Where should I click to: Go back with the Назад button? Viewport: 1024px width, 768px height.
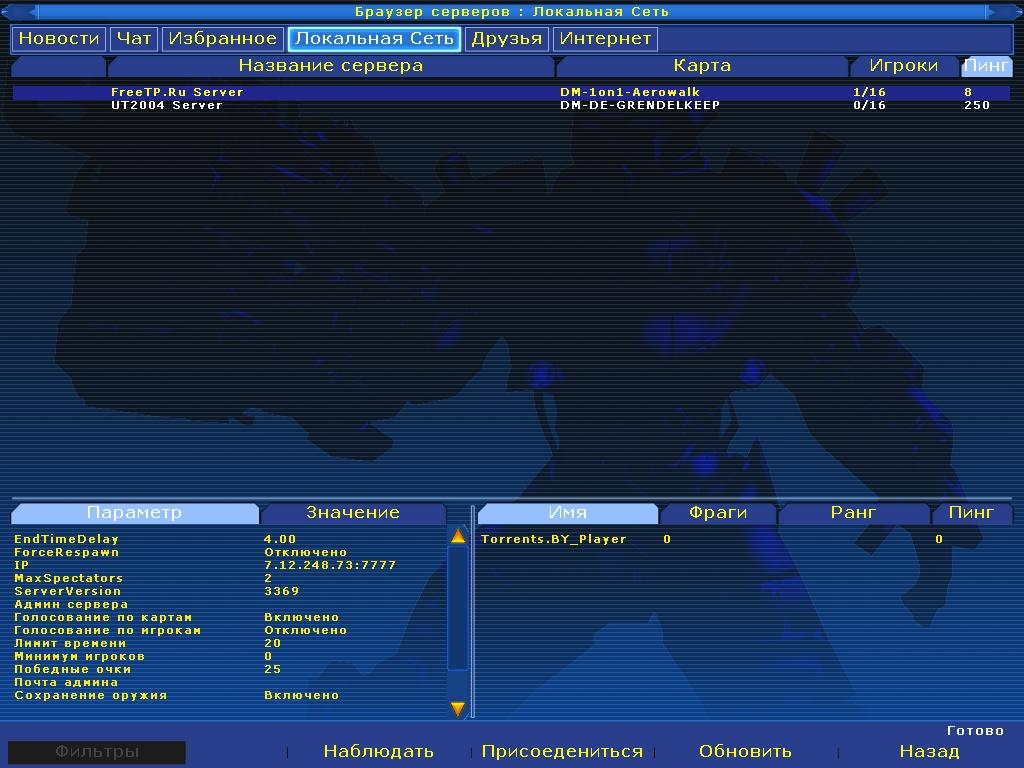click(x=929, y=751)
